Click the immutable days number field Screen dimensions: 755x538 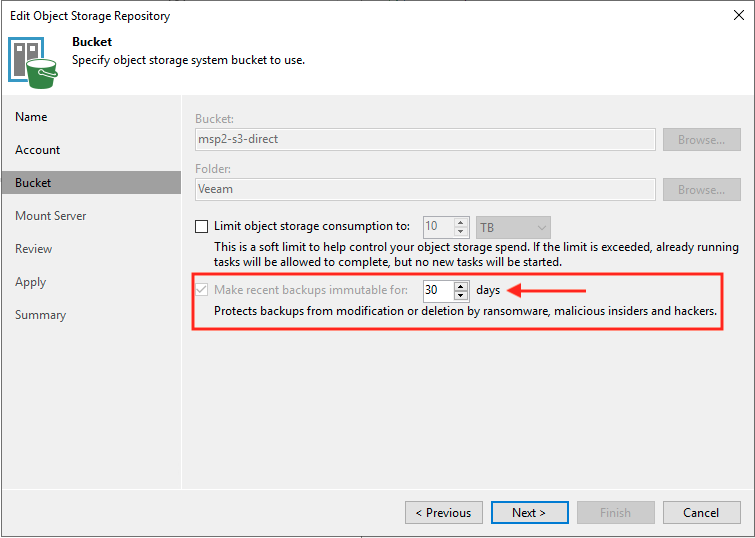click(x=438, y=290)
